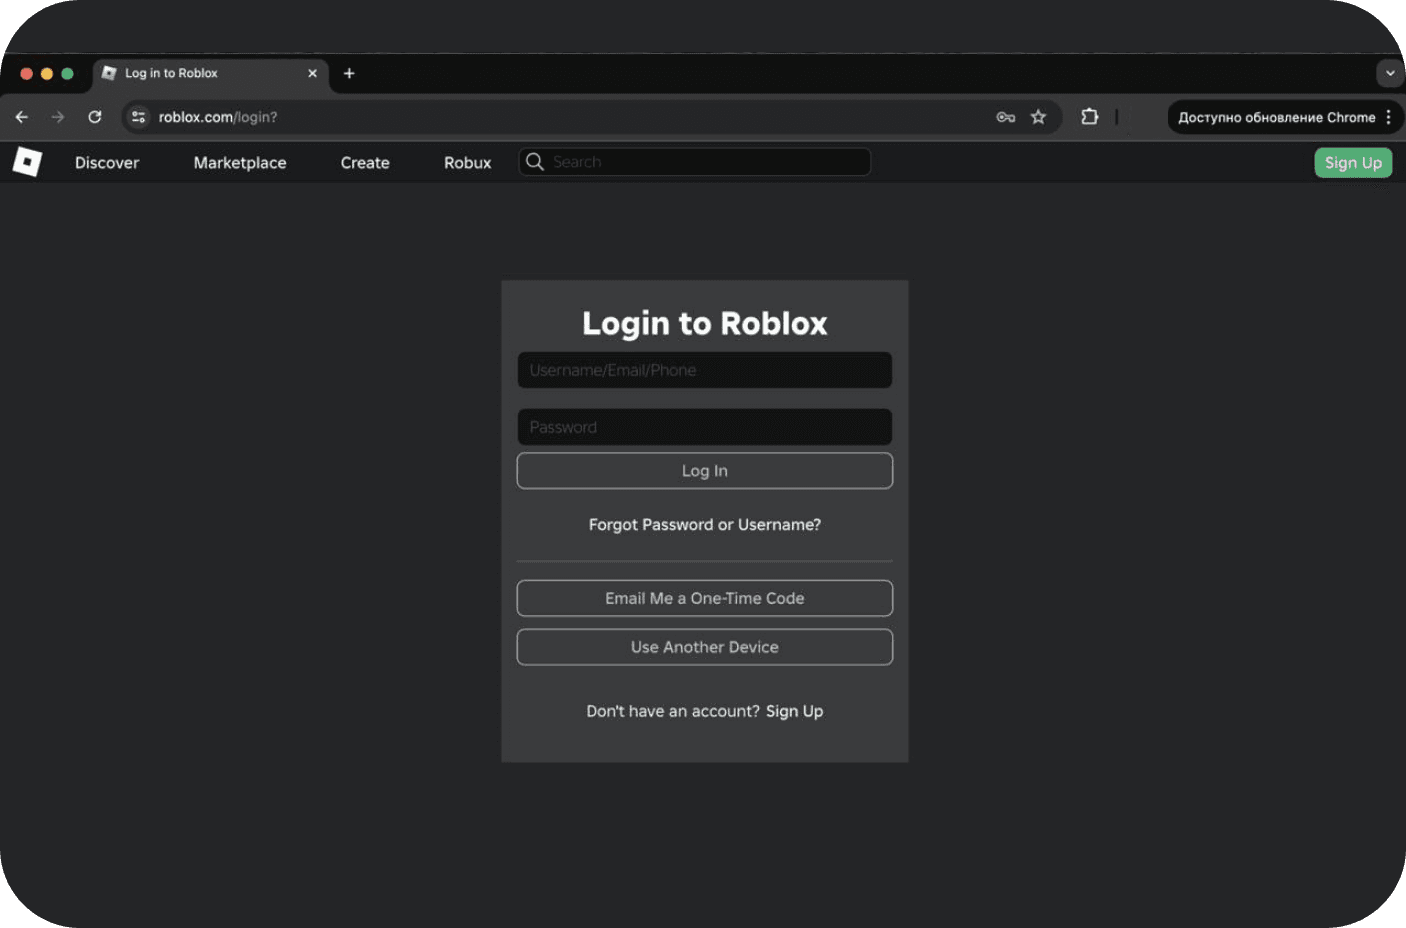The width and height of the screenshot is (1406, 928).
Task: Go to Marketplace in navigation bar
Action: tap(240, 163)
